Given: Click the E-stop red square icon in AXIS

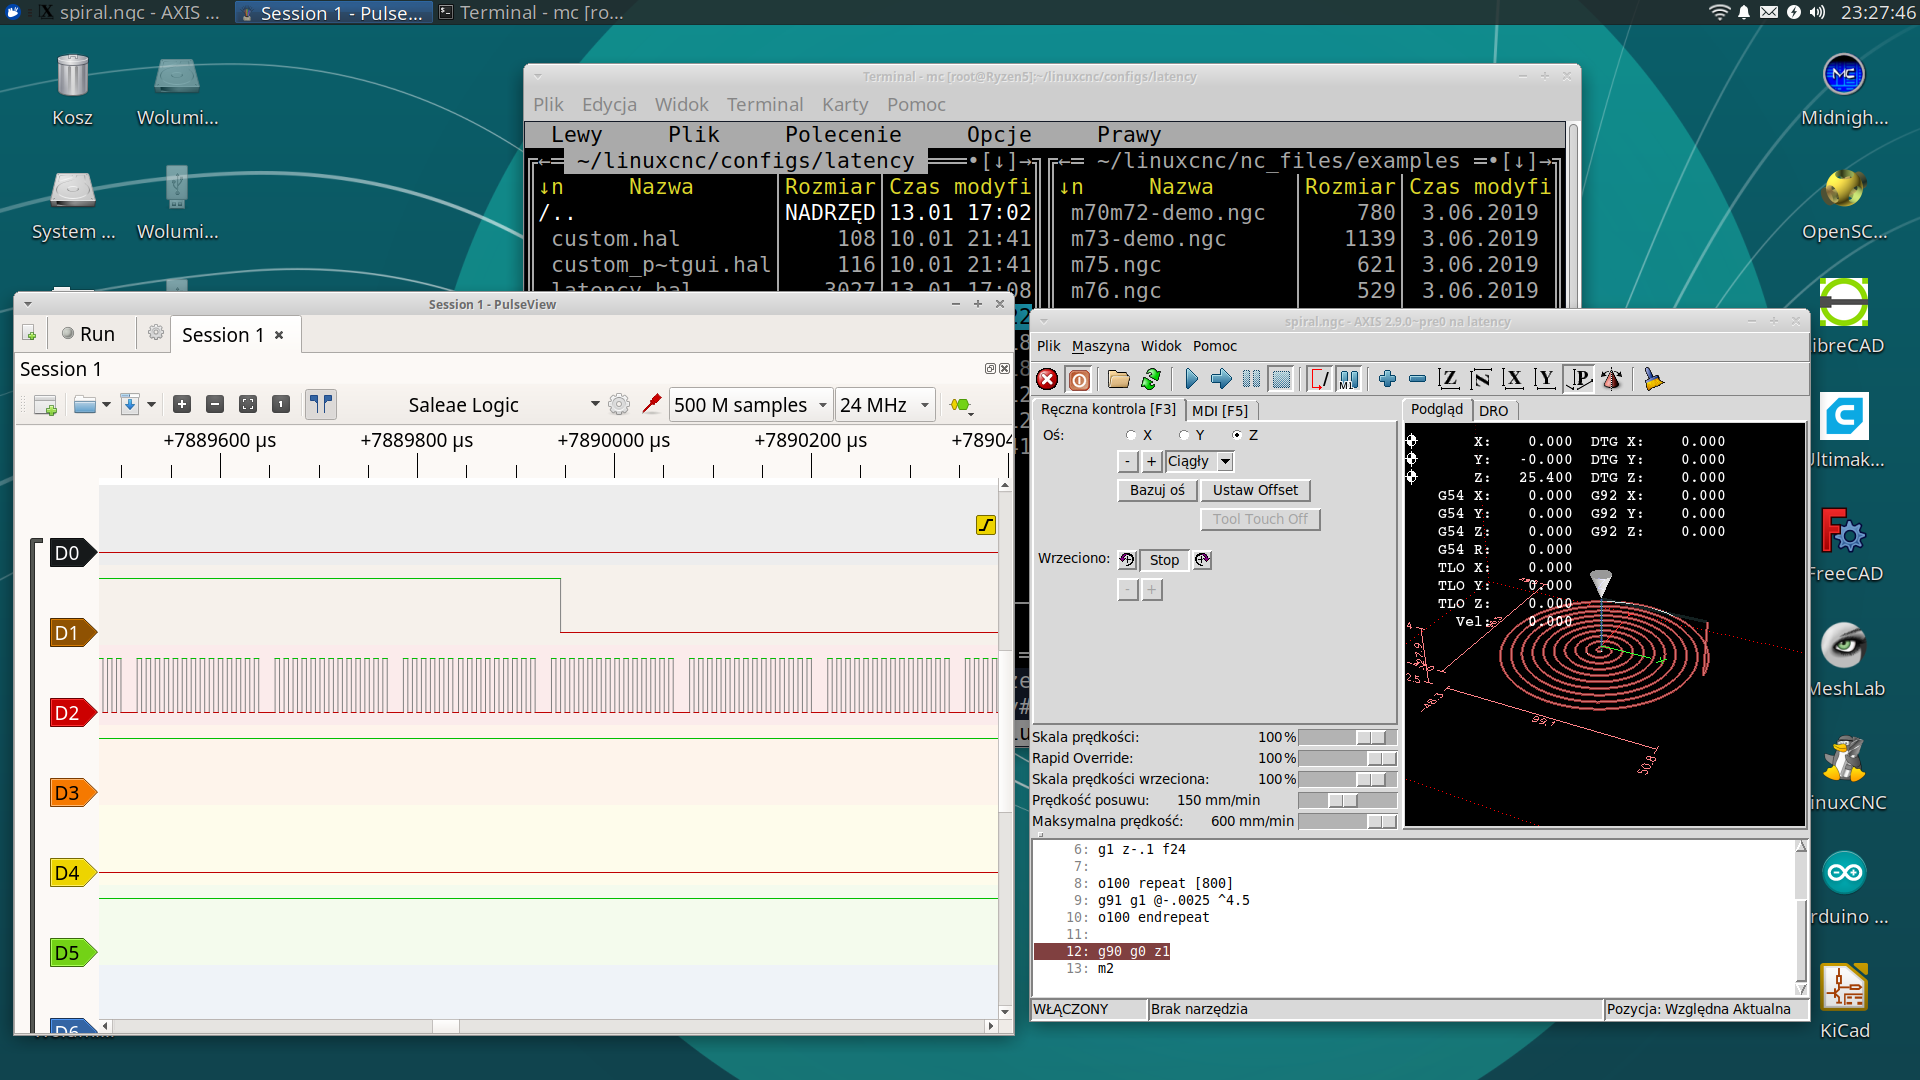Looking at the screenshot, I should tap(1047, 378).
